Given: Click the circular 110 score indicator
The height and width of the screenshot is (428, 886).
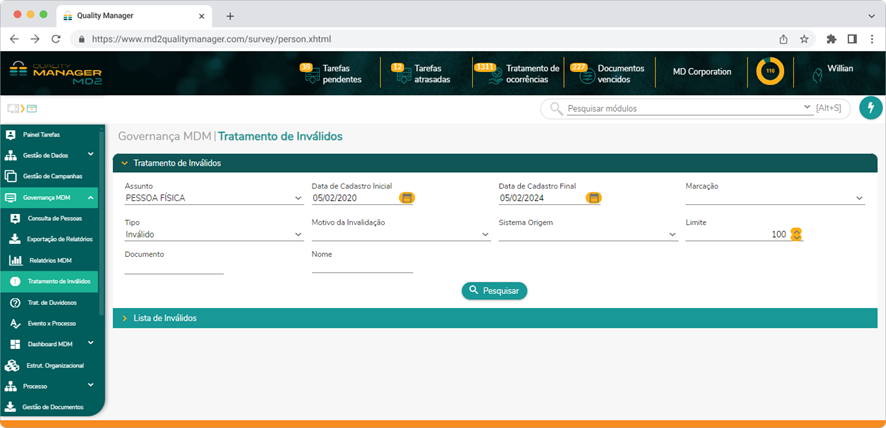Looking at the screenshot, I should pyautogui.click(x=769, y=72).
